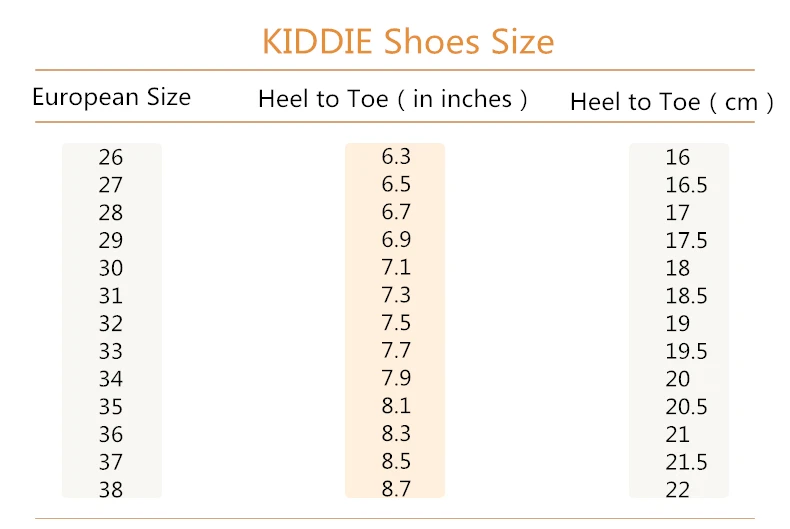Click the 7.1 inches value
This screenshot has width=790, height=529.
point(396,268)
